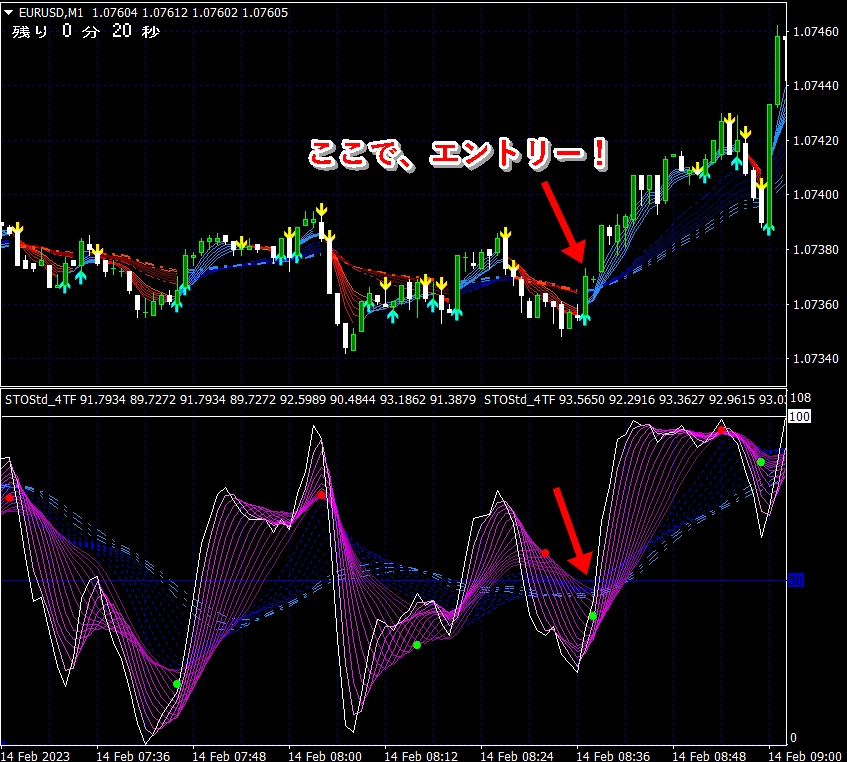The height and width of the screenshot is (762, 847).
Task: Click the EURUSD,M1 chart title text
Action: (51, 12)
